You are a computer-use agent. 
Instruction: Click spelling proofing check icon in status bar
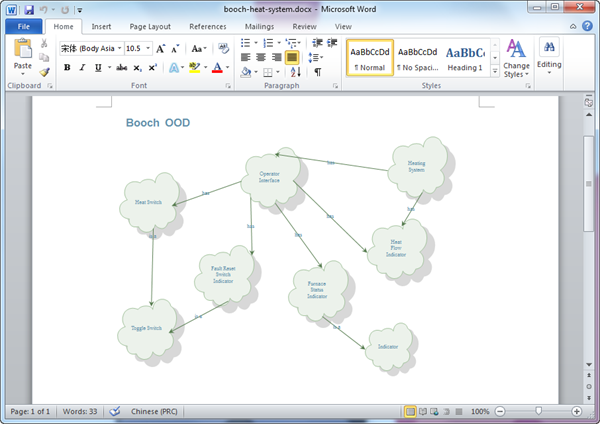(x=114, y=411)
